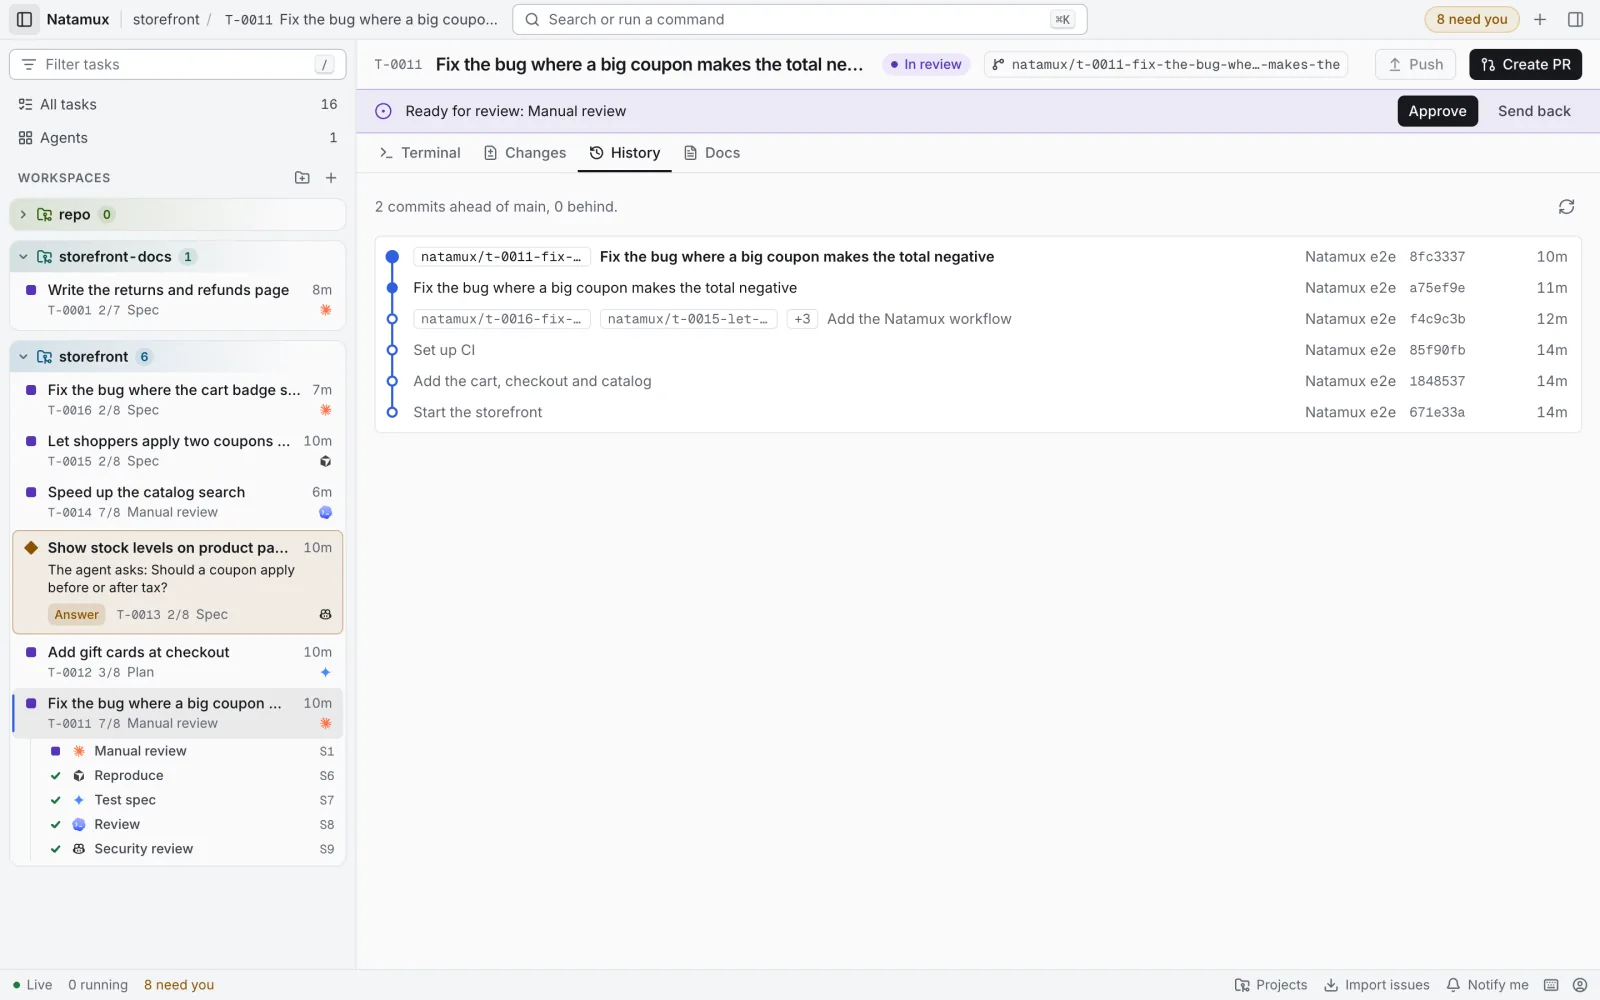The height and width of the screenshot is (1000, 1600).
Task: Click Send back
Action: coord(1534,111)
